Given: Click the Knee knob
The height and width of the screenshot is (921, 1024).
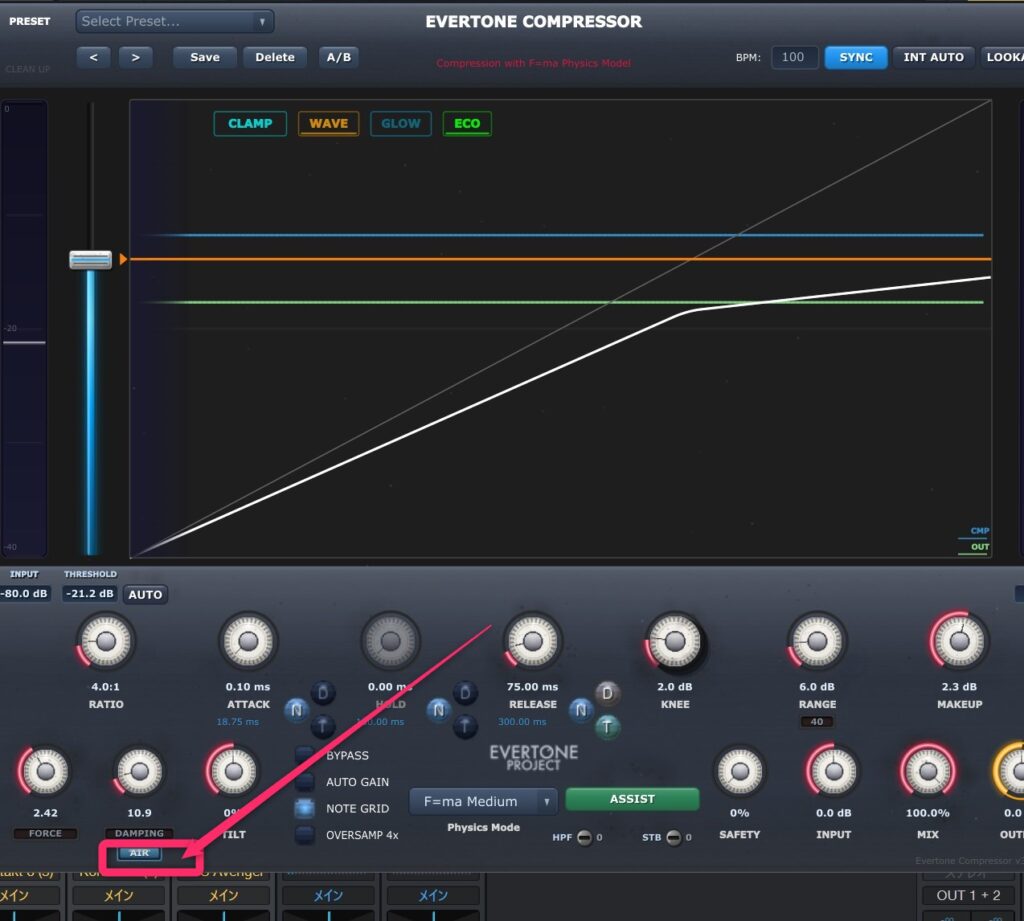Looking at the screenshot, I should tap(675, 641).
